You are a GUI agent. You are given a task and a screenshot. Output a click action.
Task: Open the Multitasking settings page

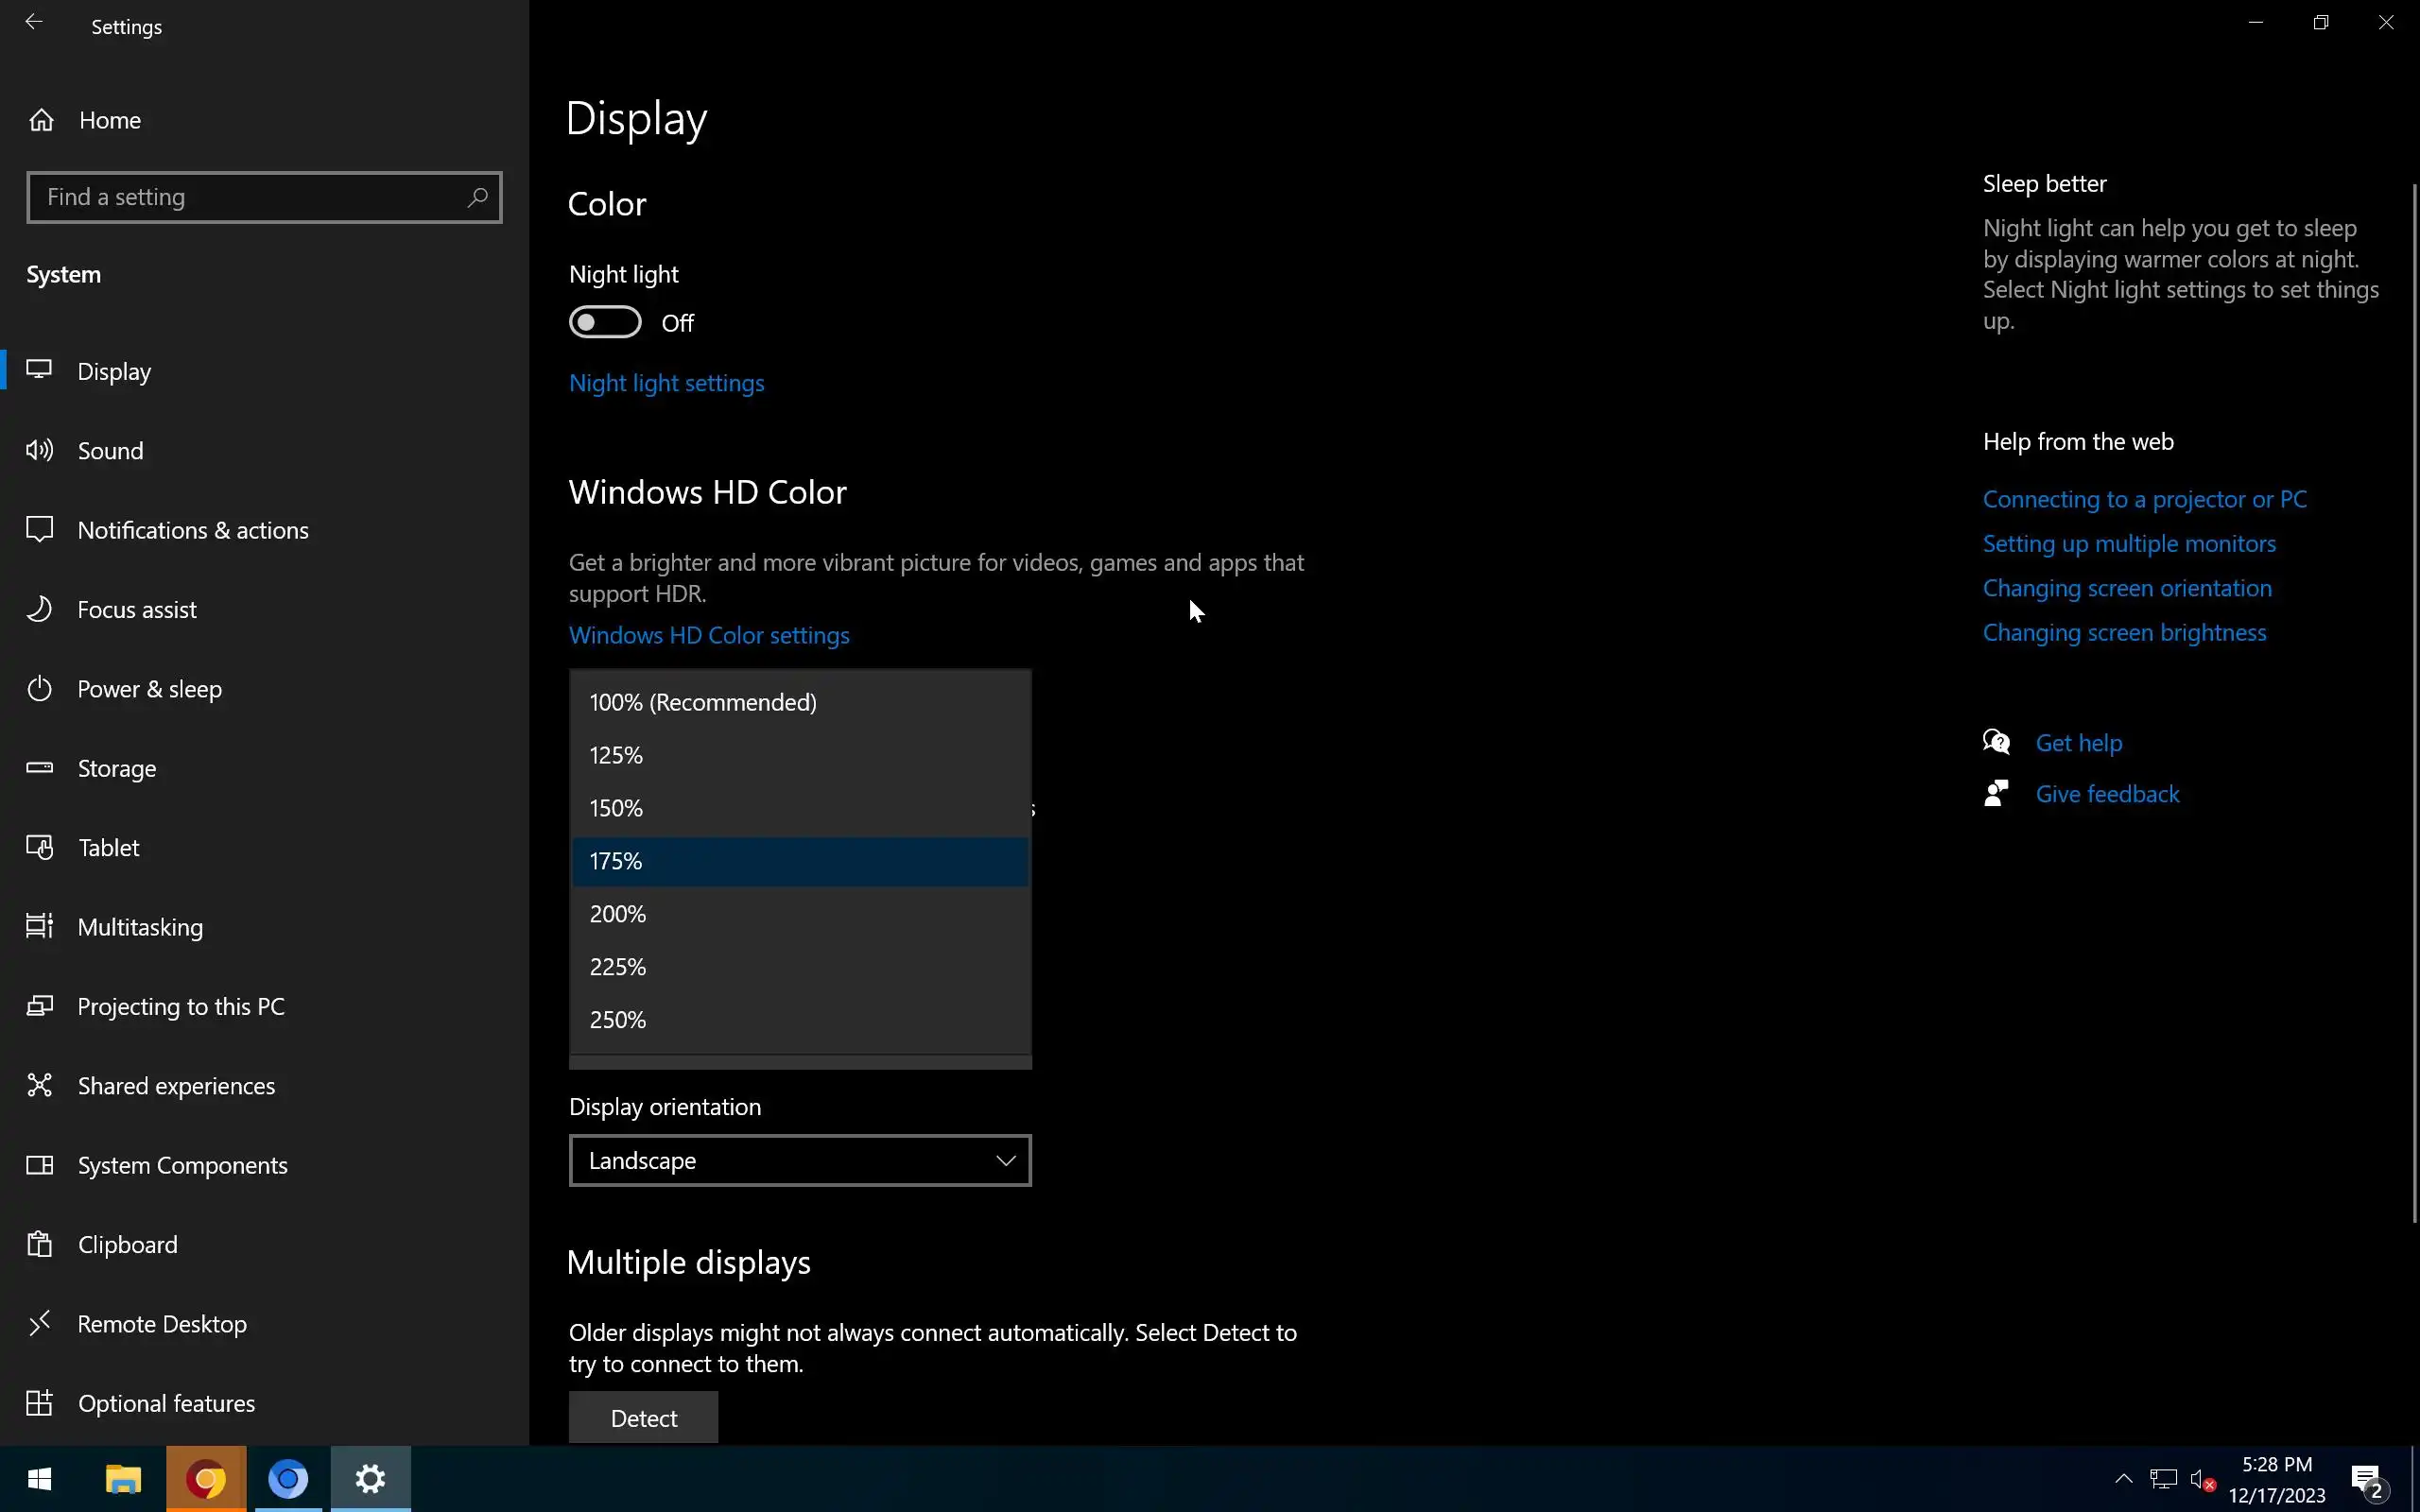[140, 927]
